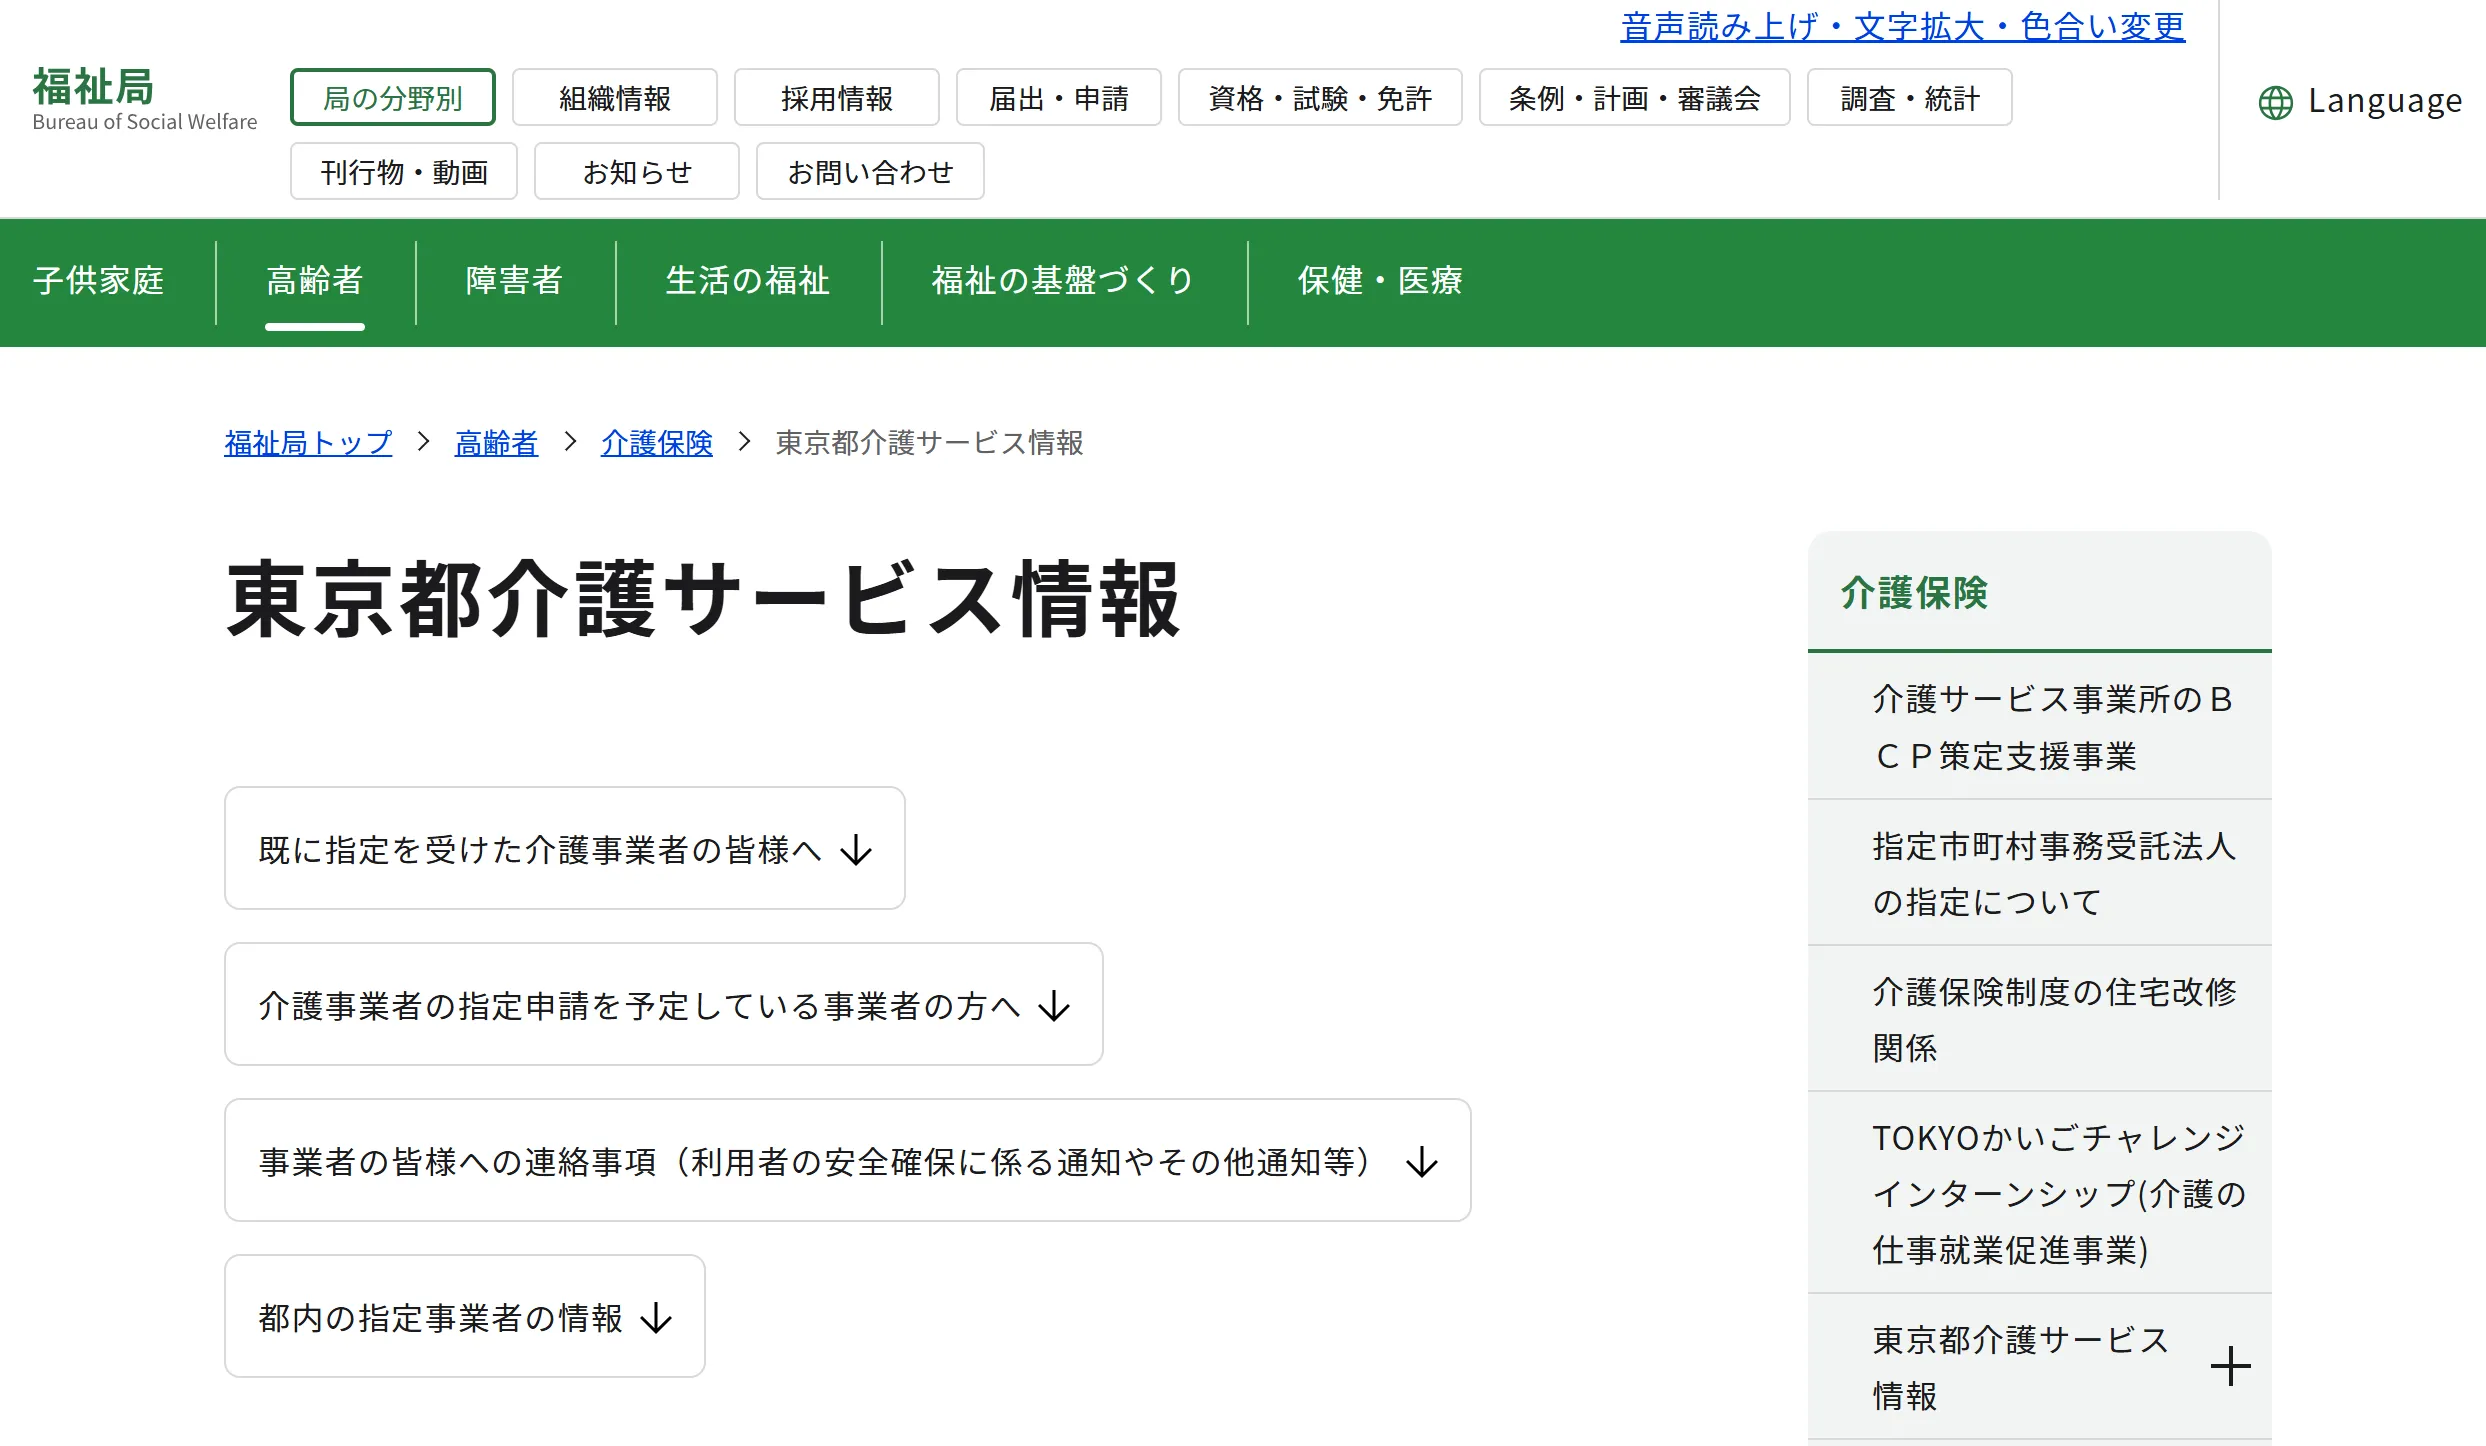Click the お問い合わせ header button
Viewport: 2486px width, 1446px height.
[869, 172]
